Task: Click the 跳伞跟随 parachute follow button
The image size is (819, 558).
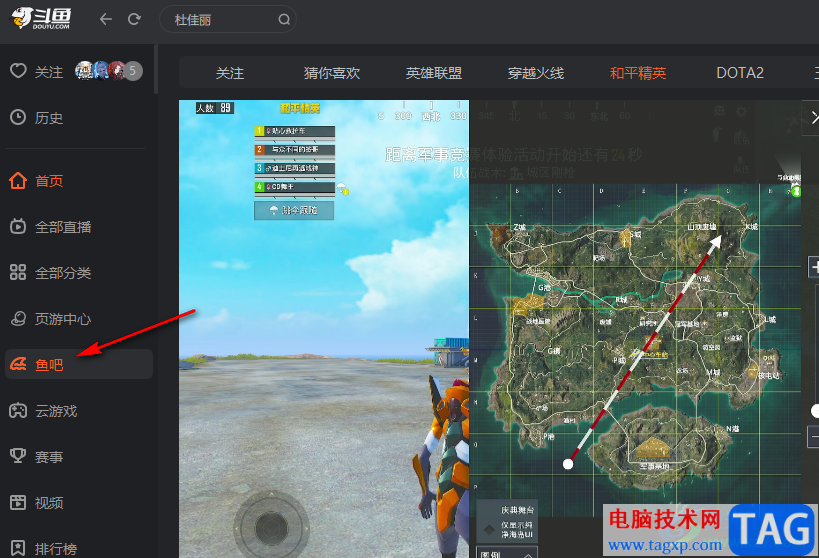Action: [x=294, y=210]
